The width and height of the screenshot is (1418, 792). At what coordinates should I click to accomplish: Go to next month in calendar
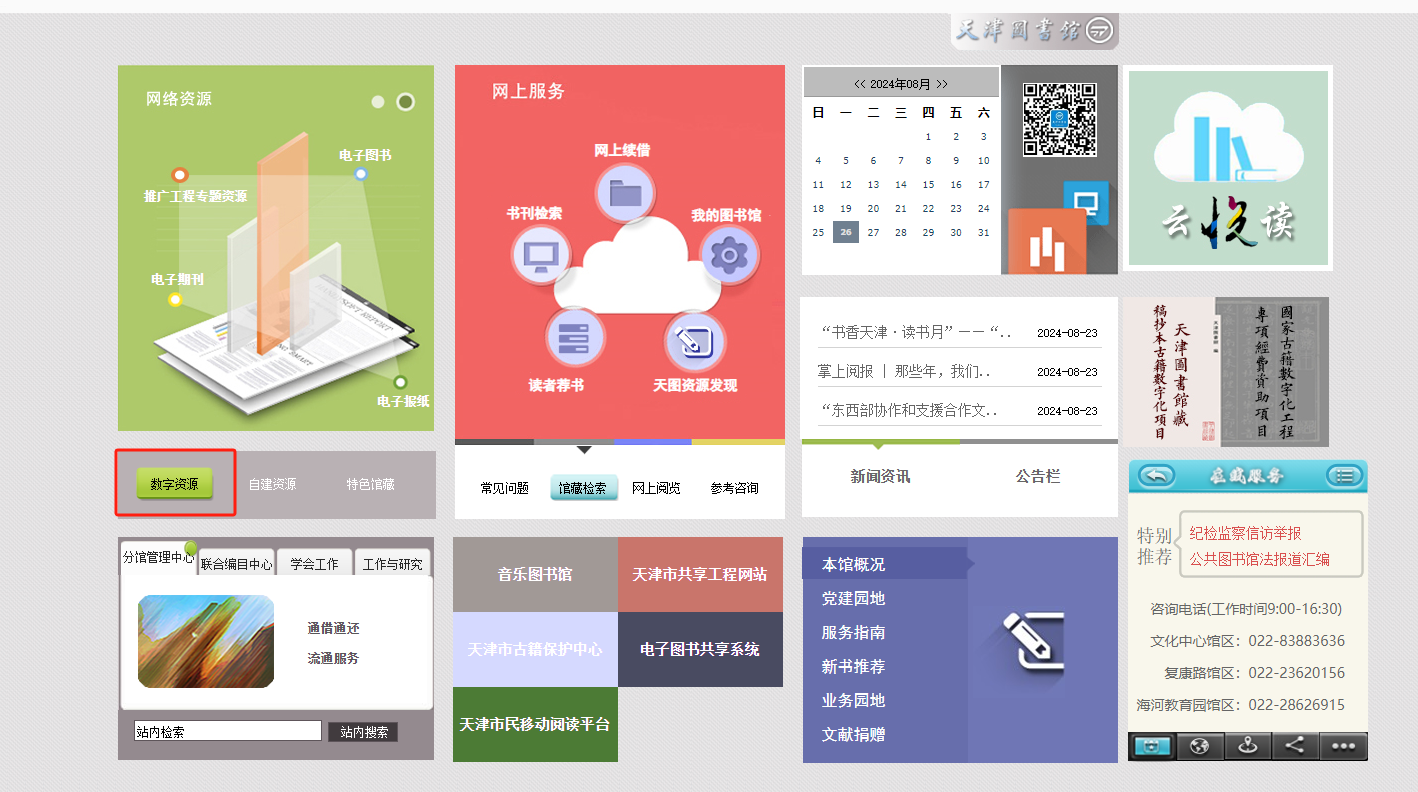942,84
